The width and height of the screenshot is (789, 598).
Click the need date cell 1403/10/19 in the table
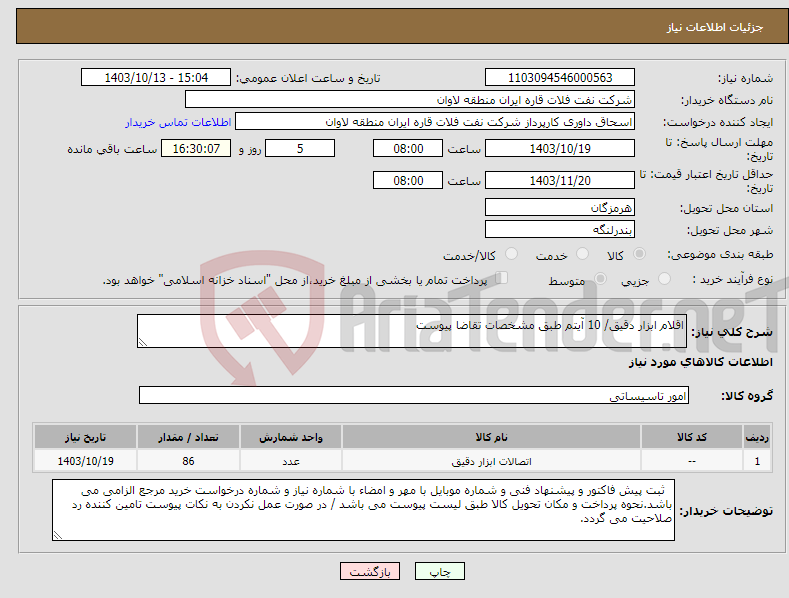click(85, 461)
